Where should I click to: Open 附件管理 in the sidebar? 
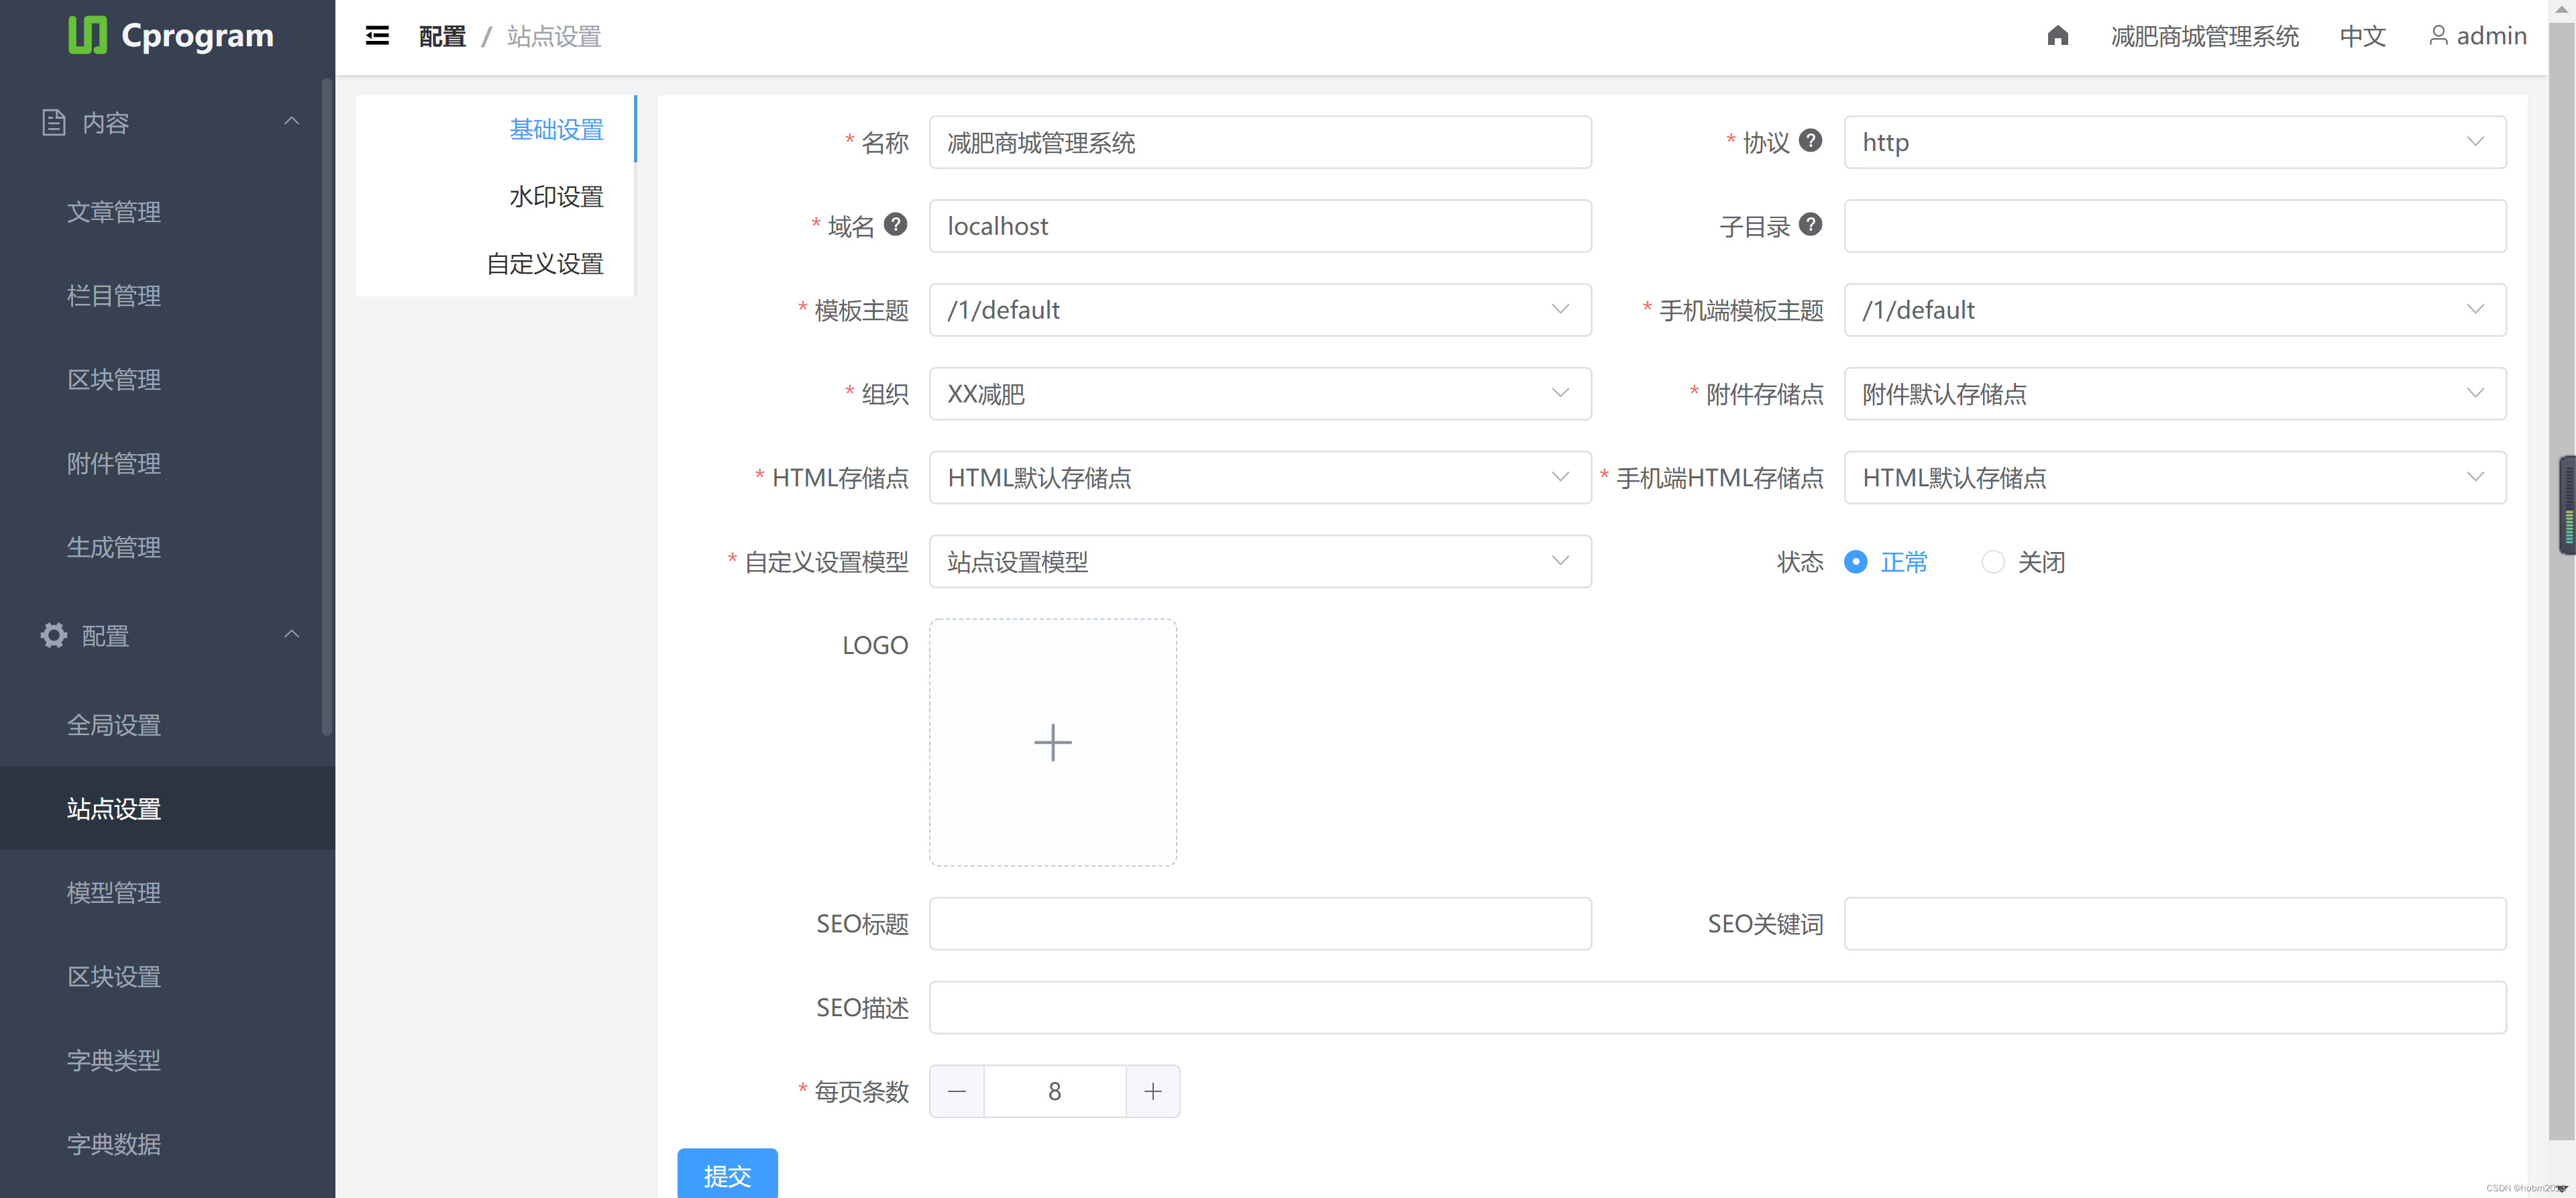pos(114,463)
